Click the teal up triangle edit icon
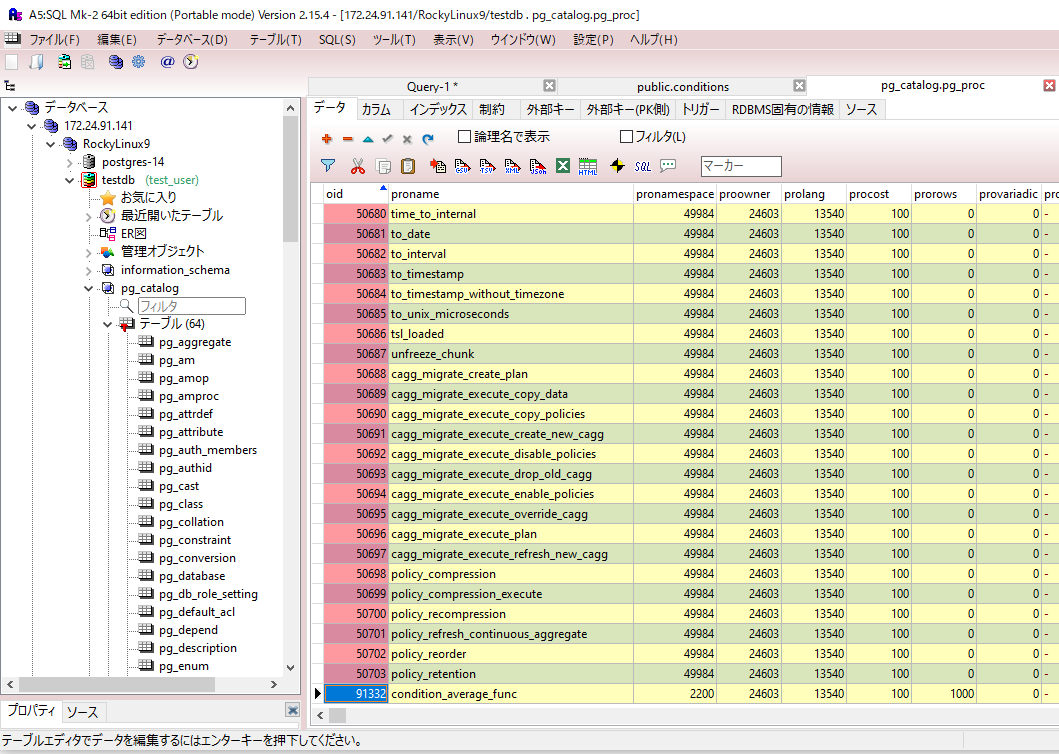 (368, 139)
